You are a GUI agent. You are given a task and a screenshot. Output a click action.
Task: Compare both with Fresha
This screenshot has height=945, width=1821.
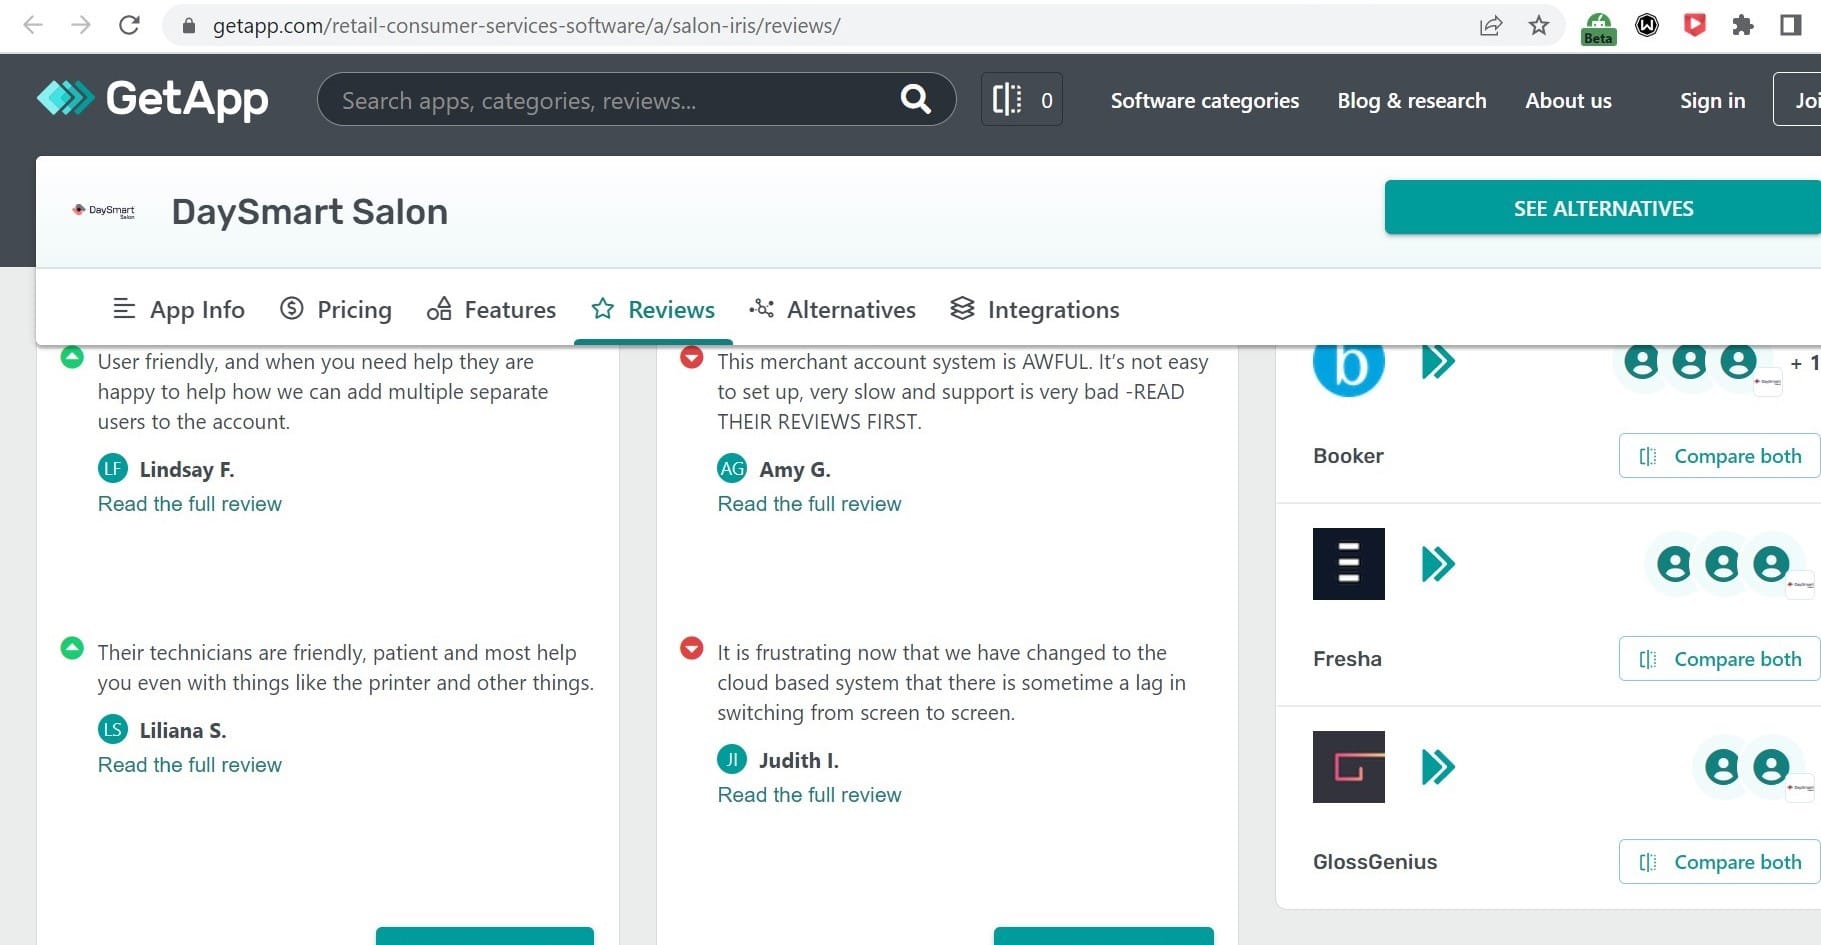tap(1719, 659)
